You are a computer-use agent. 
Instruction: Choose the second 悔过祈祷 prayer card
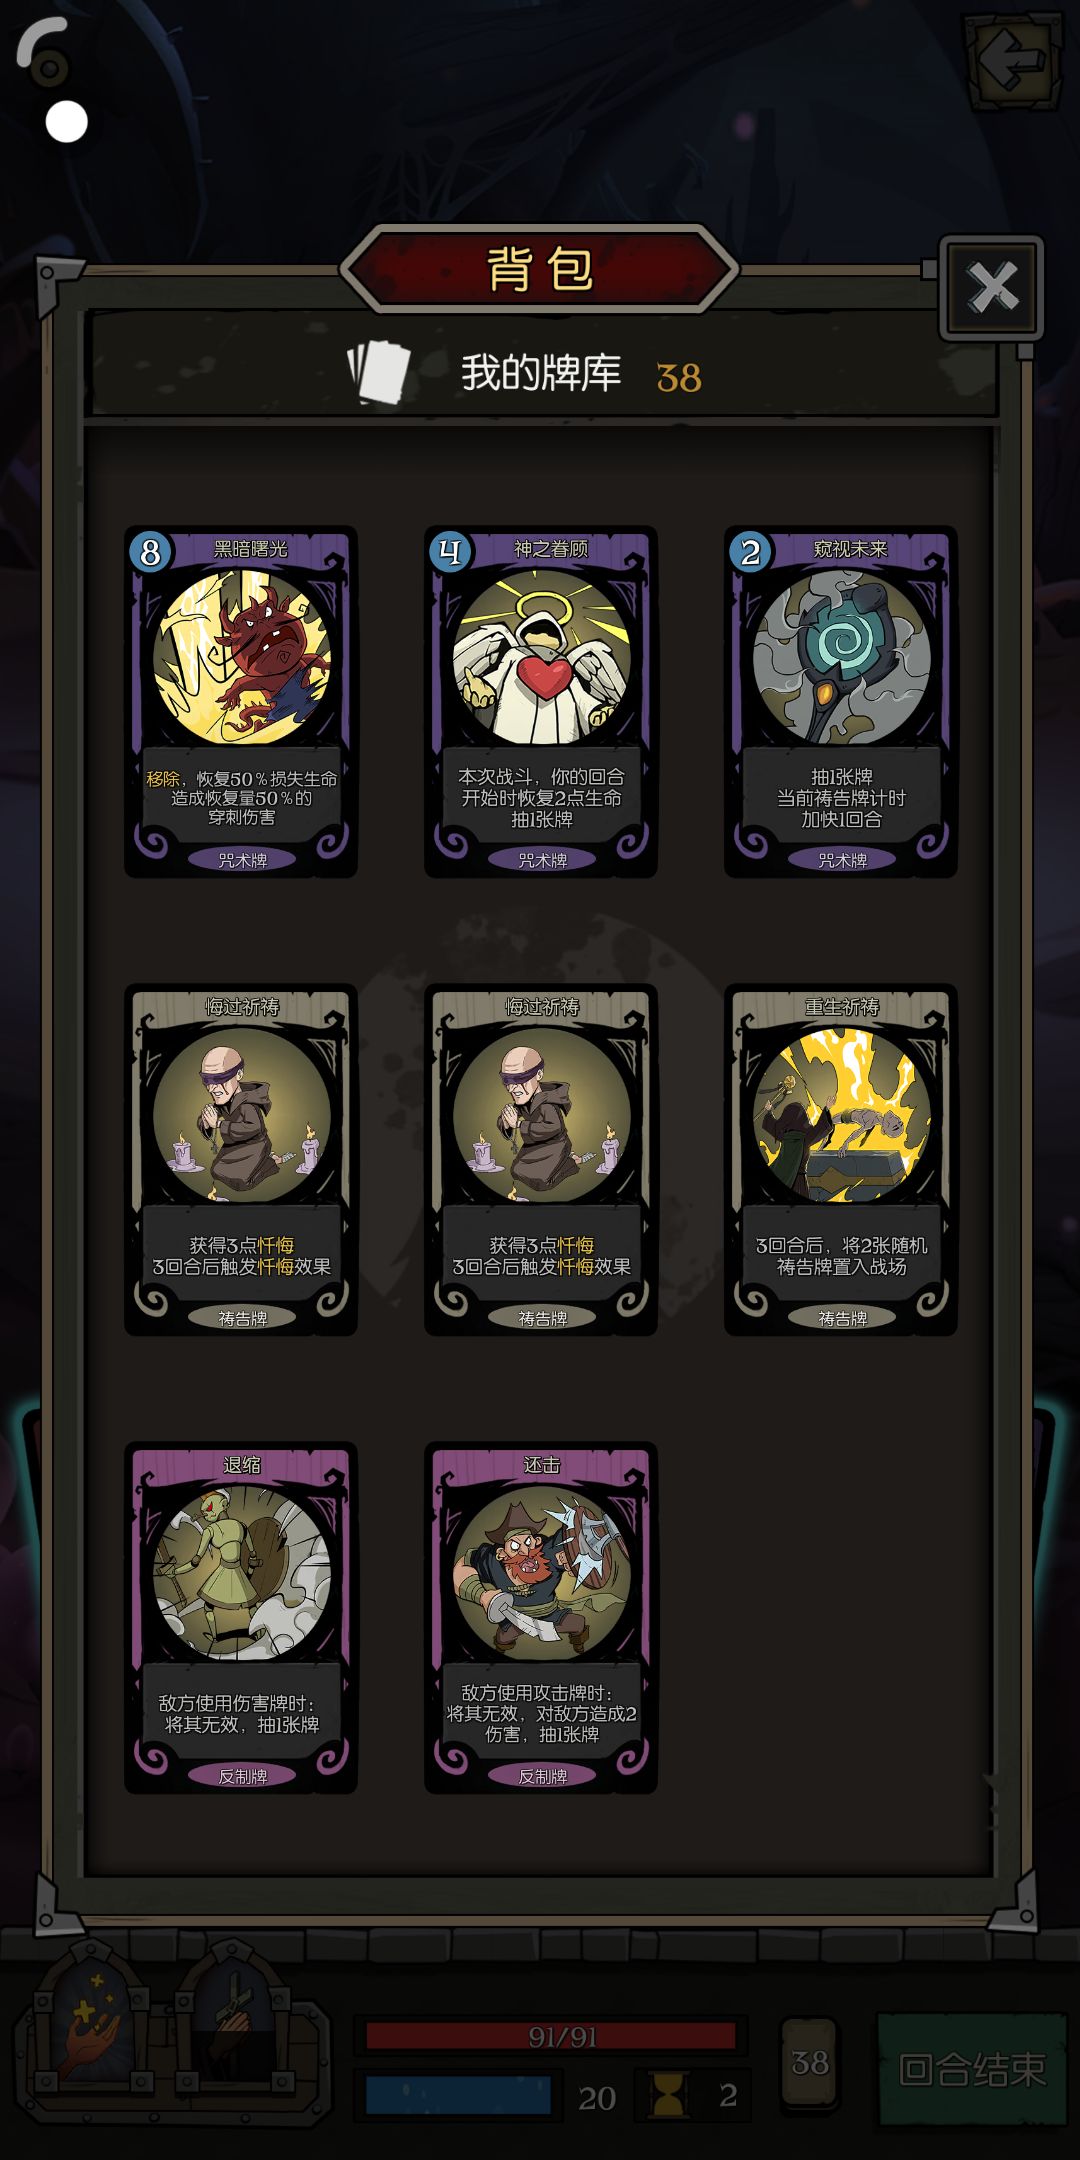(541, 1160)
